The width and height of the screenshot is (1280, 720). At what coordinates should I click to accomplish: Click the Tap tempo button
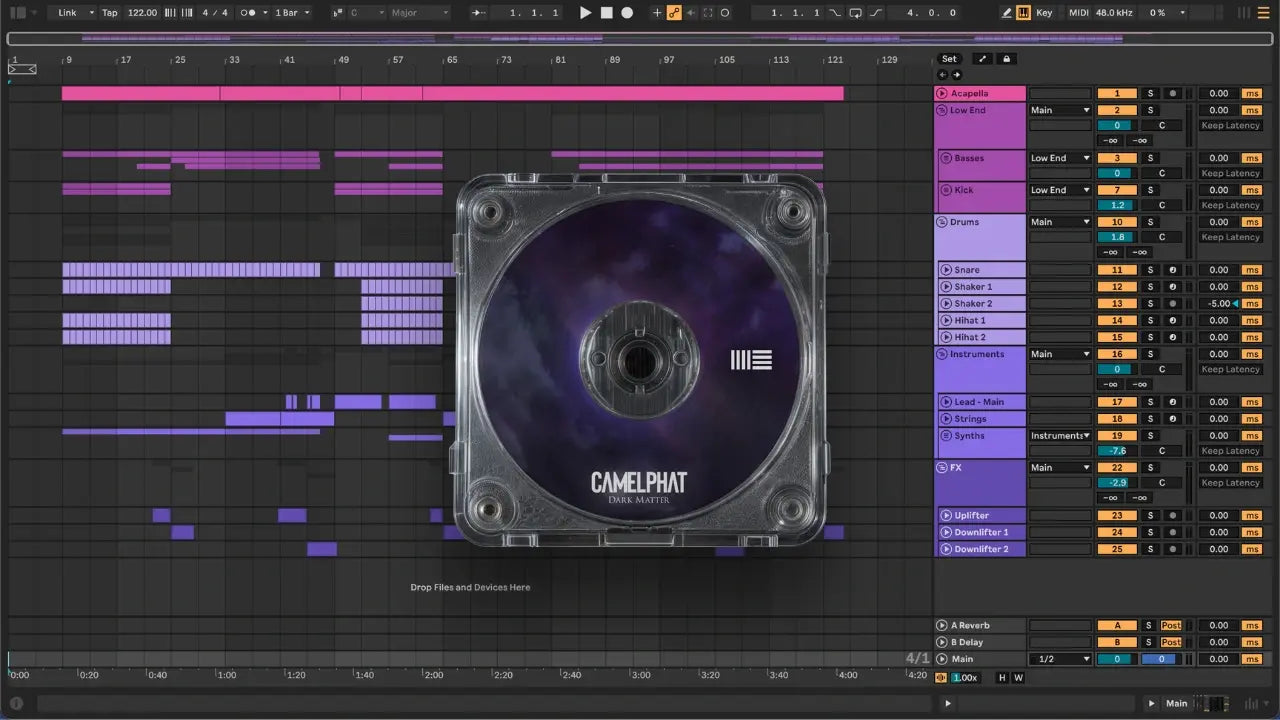[x=110, y=13]
